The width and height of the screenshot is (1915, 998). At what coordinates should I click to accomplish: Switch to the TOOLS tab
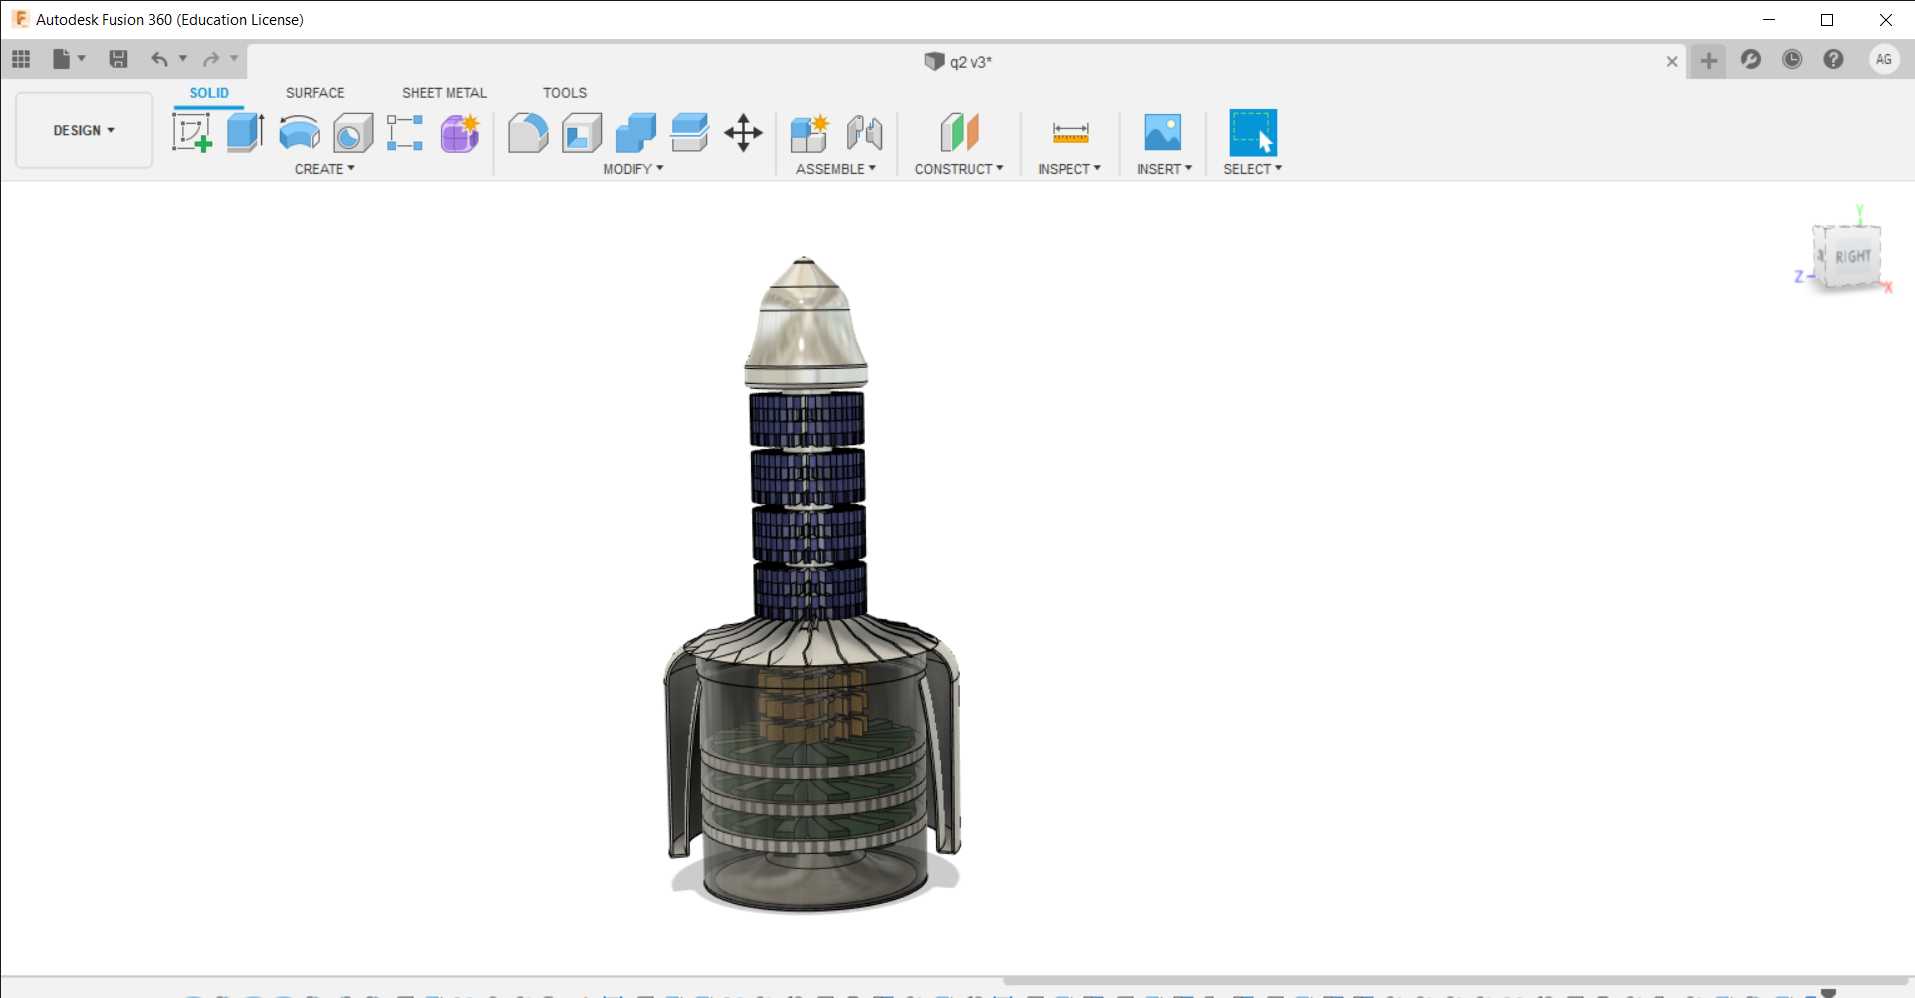pyautogui.click(x=565, y=93)
